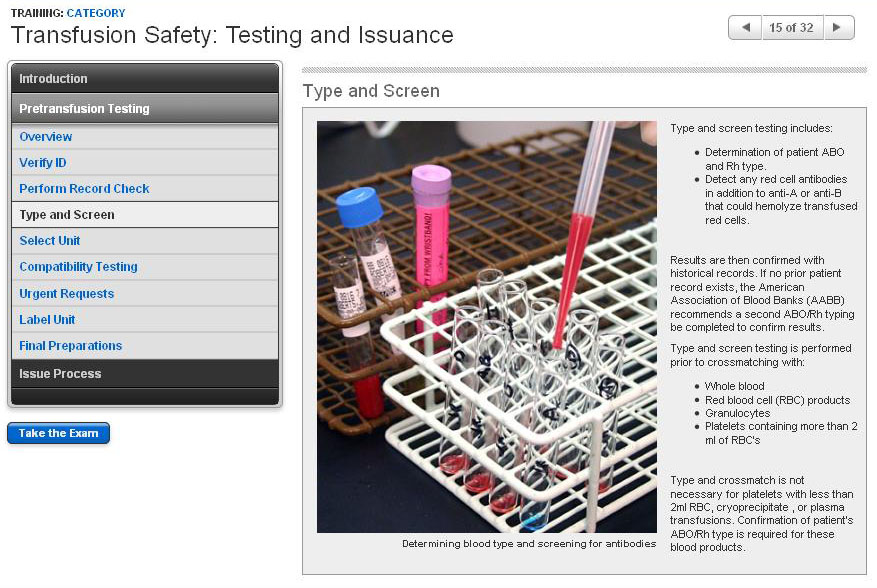This screenshot has height=588, width=877.
Task: Click the Type and Screen heading
Action: pos(370,92)
